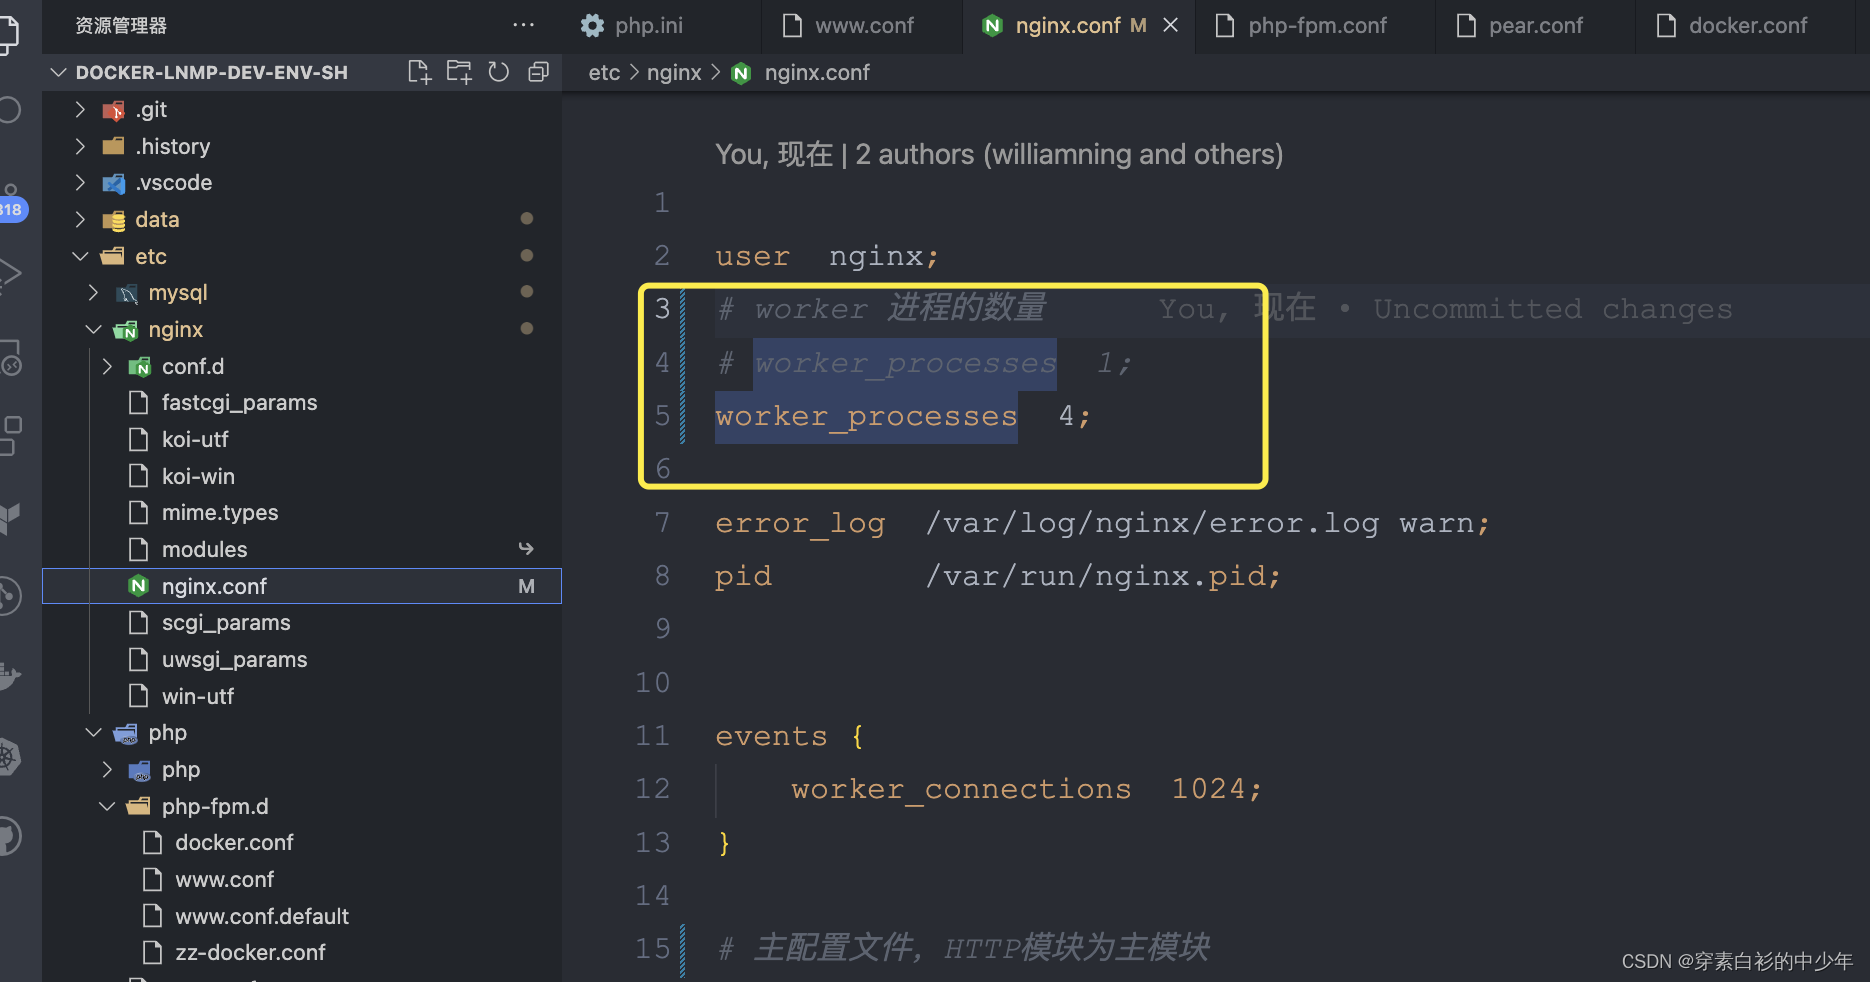The image size is (1870, 982).
Task: Collapse the etc folder
Action: coord(80,257)
